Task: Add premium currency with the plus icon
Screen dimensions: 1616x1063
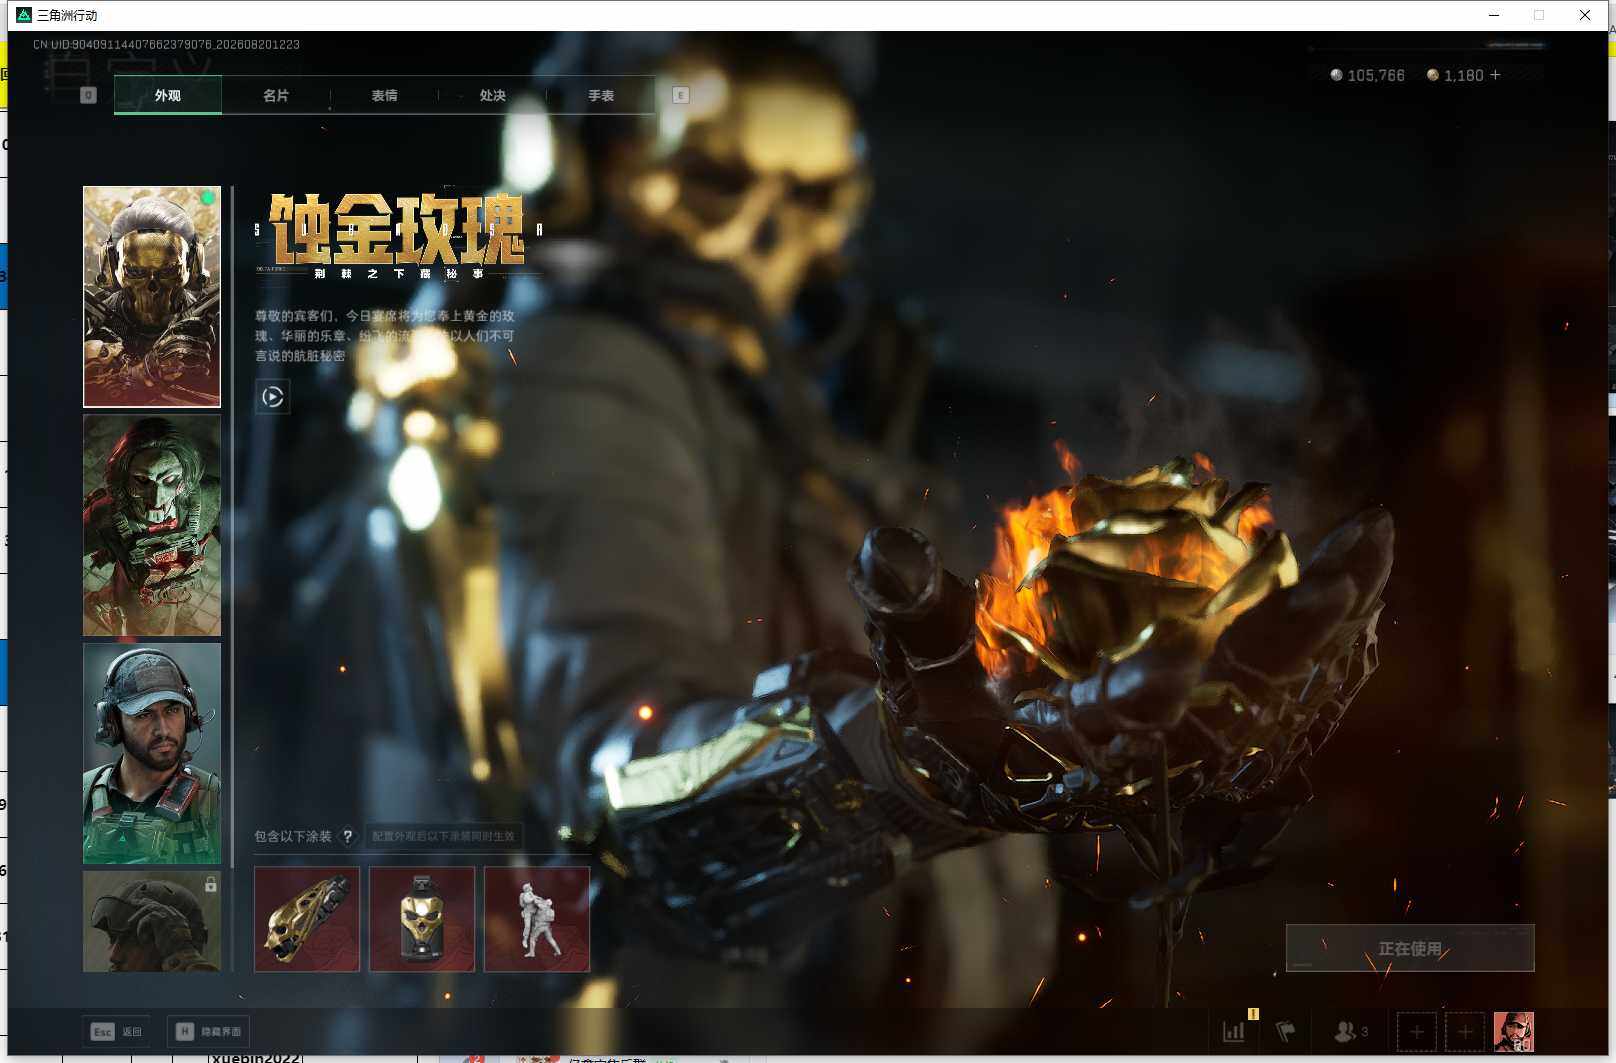Action: pyautogui.click(x=1495, y=75)
